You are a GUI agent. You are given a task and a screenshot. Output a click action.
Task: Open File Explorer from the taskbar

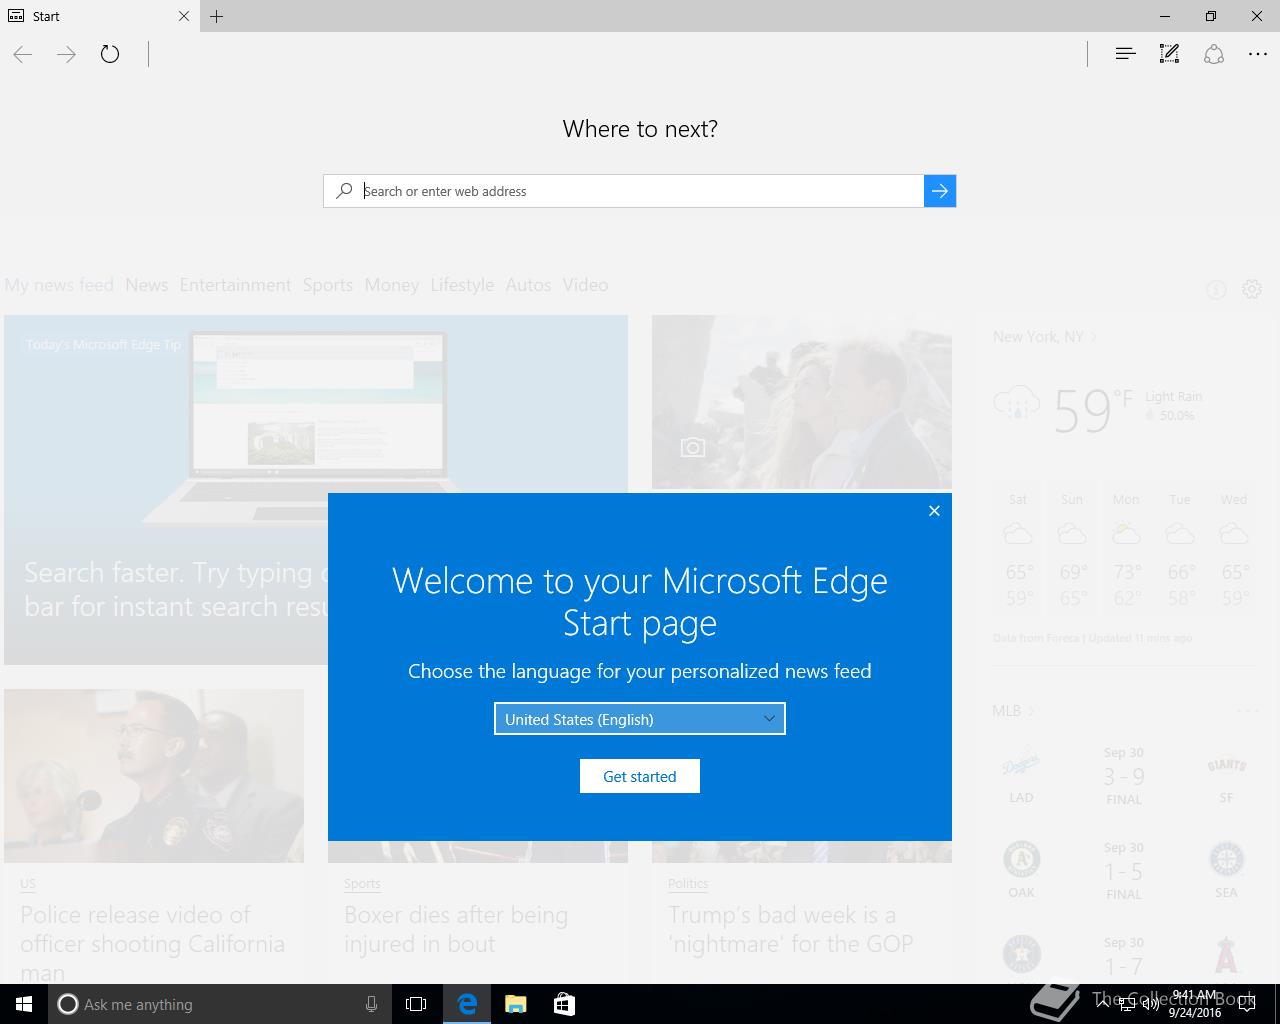click(x=515, y=1004)
